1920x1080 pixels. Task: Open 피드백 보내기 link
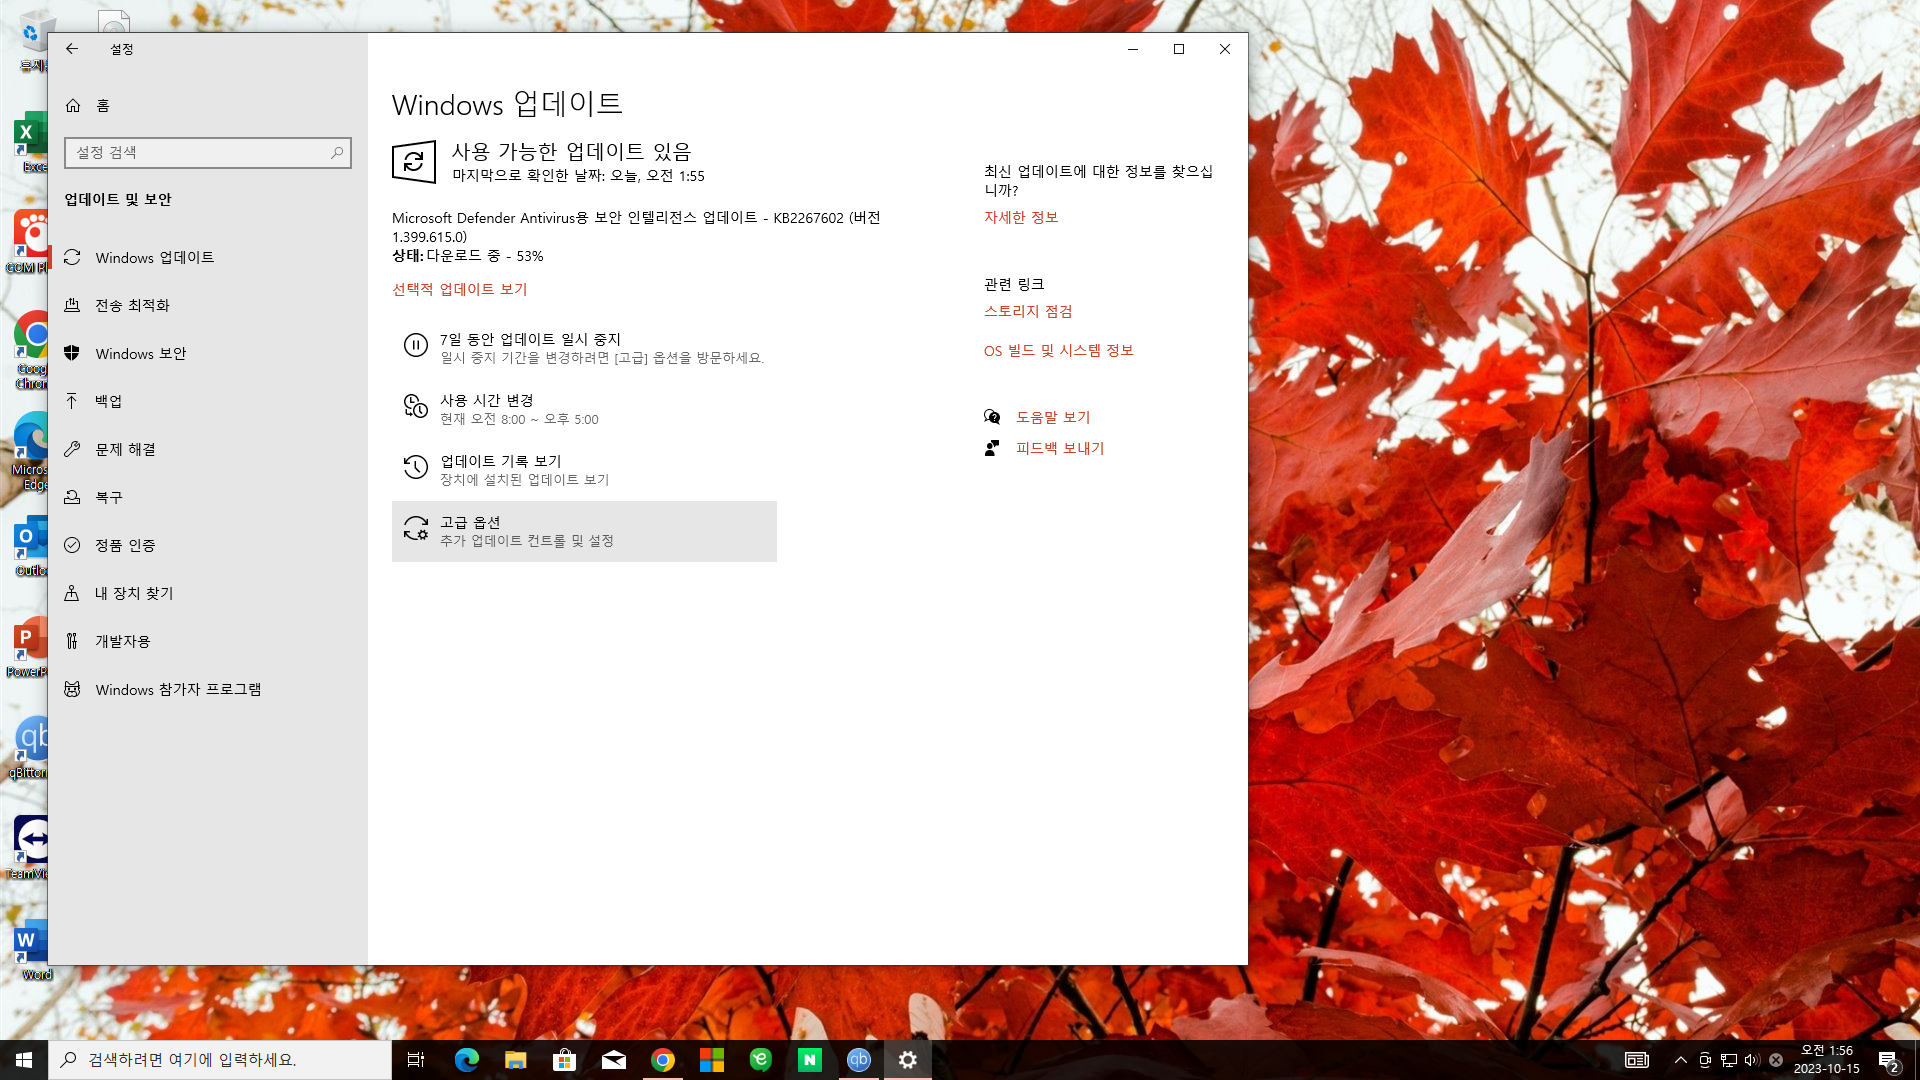coord(1060,448)
